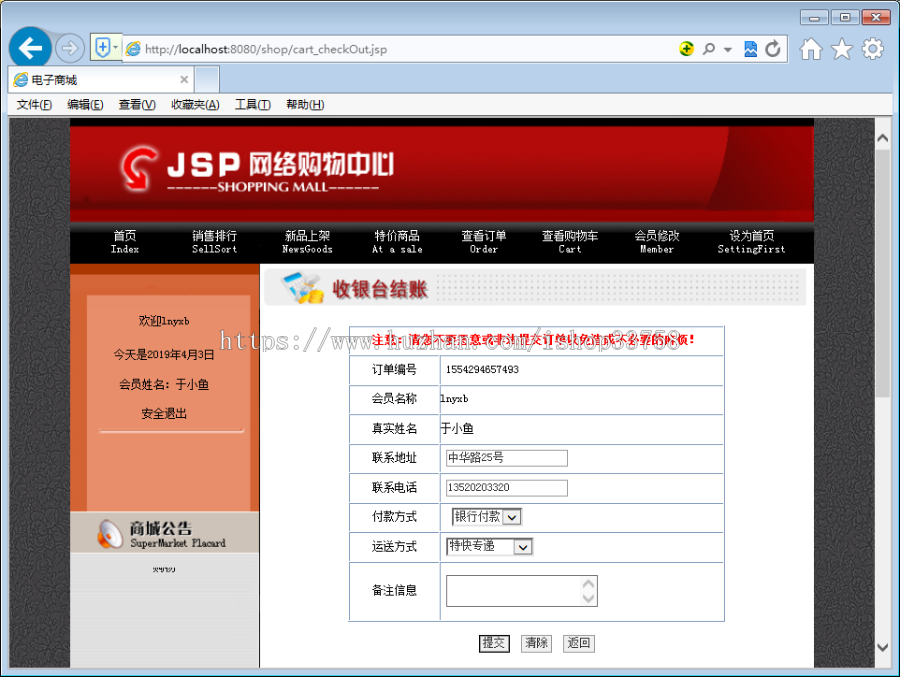900x677 pixels.
Task: Open the favorites star icon
Action: point(842,49)
